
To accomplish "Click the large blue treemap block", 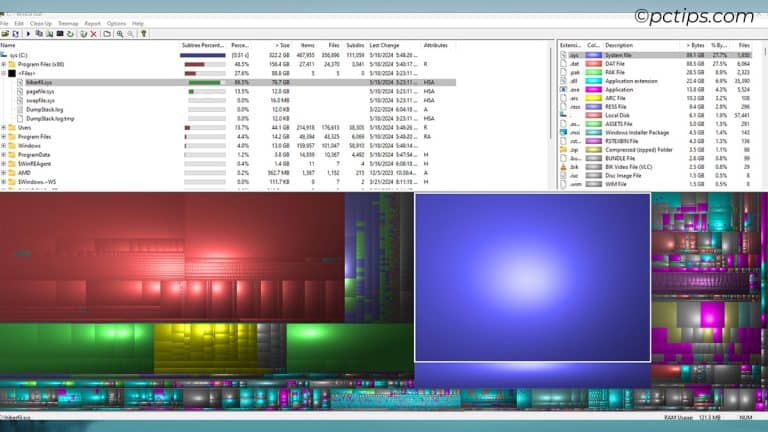I will [x=532, y=277].
